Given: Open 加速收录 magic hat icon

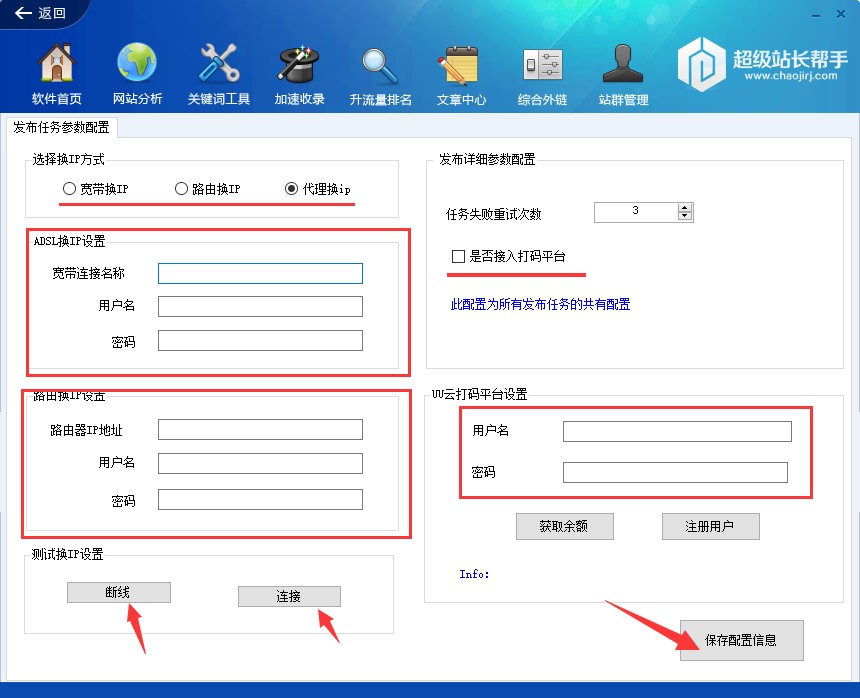Looking at the screenshot, I should [x=299, y=64].
